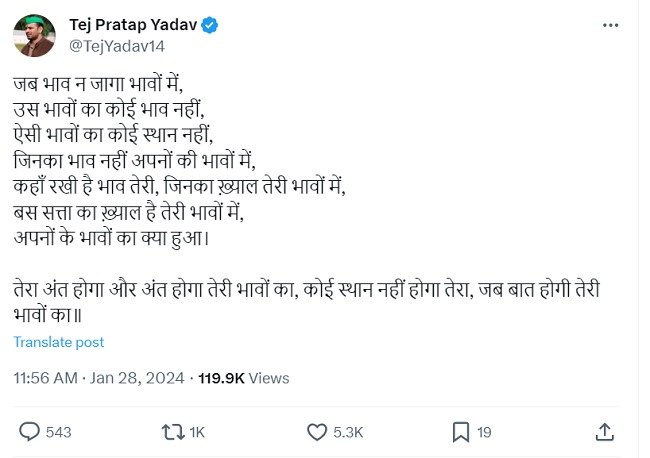Image resolution: width=650 pixels, height=458 pixels.
Task: Open the 119.9K Views count
Action: [244, 378]
